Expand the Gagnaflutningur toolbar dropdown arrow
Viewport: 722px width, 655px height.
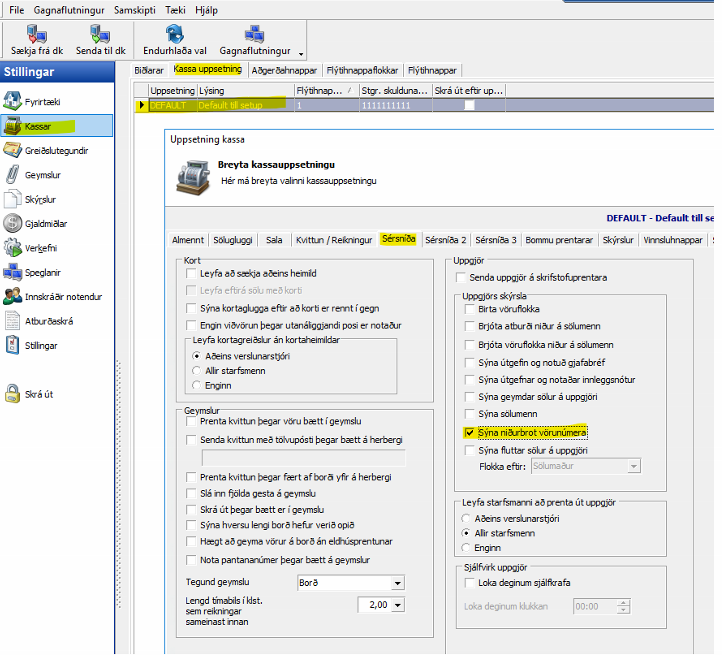coord(301,53)
